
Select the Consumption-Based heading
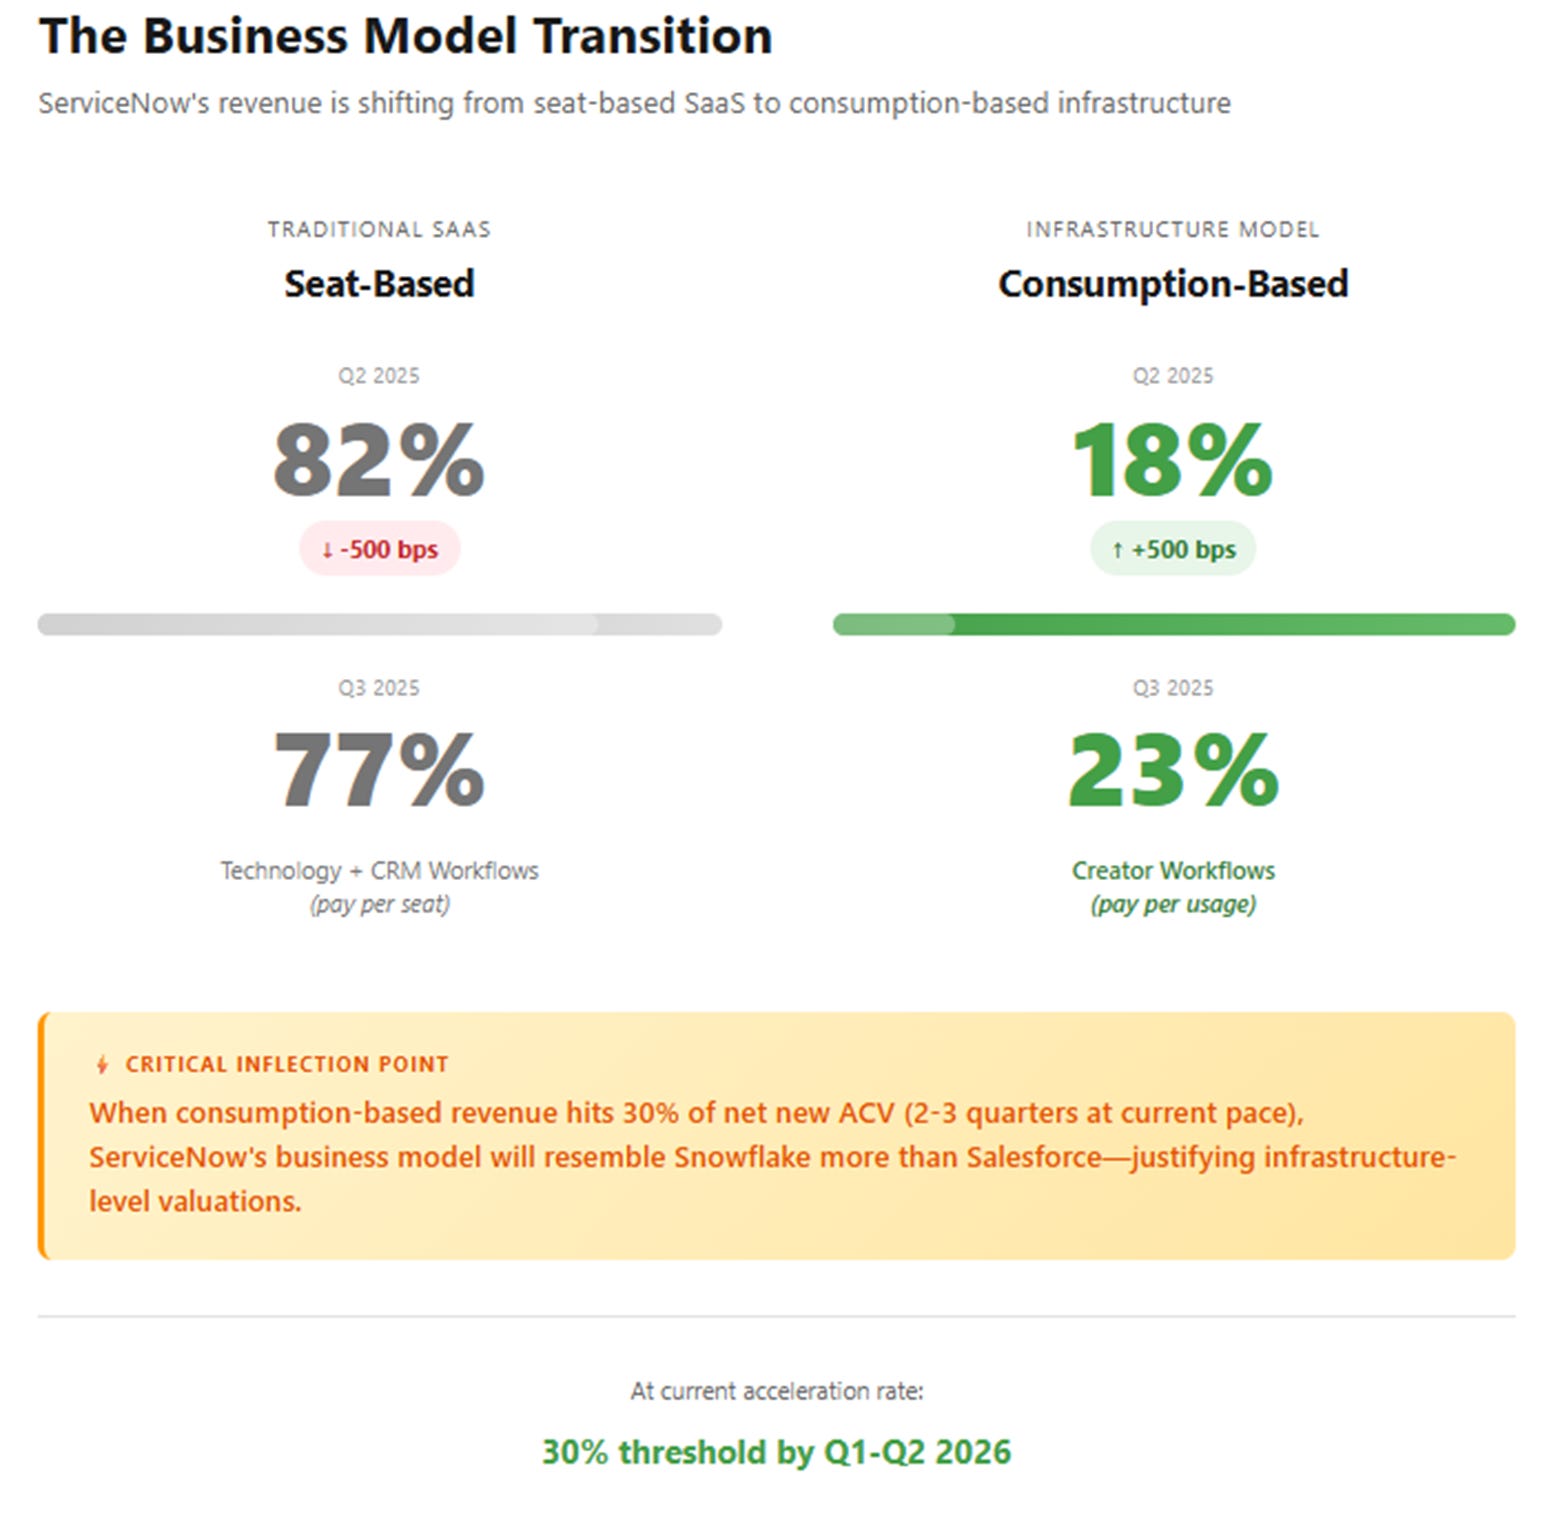pos(1173,284)
